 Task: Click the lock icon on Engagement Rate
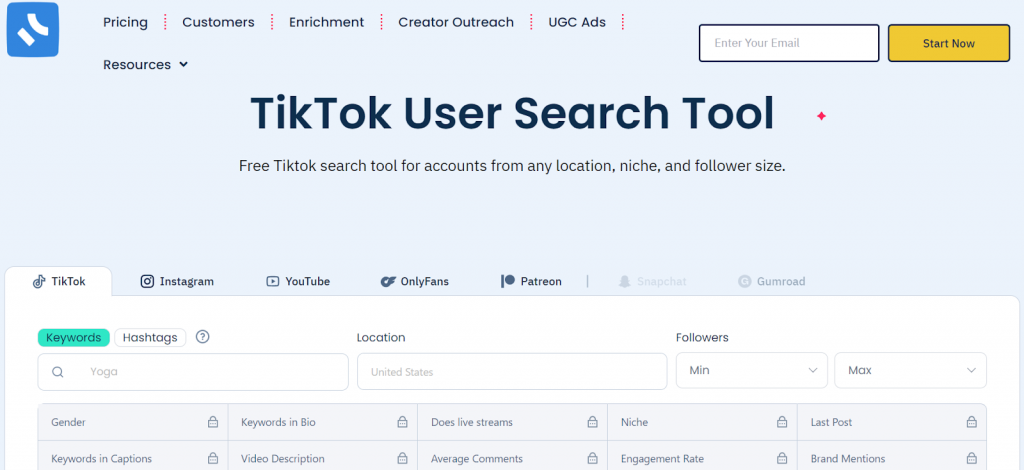point(782,458)
